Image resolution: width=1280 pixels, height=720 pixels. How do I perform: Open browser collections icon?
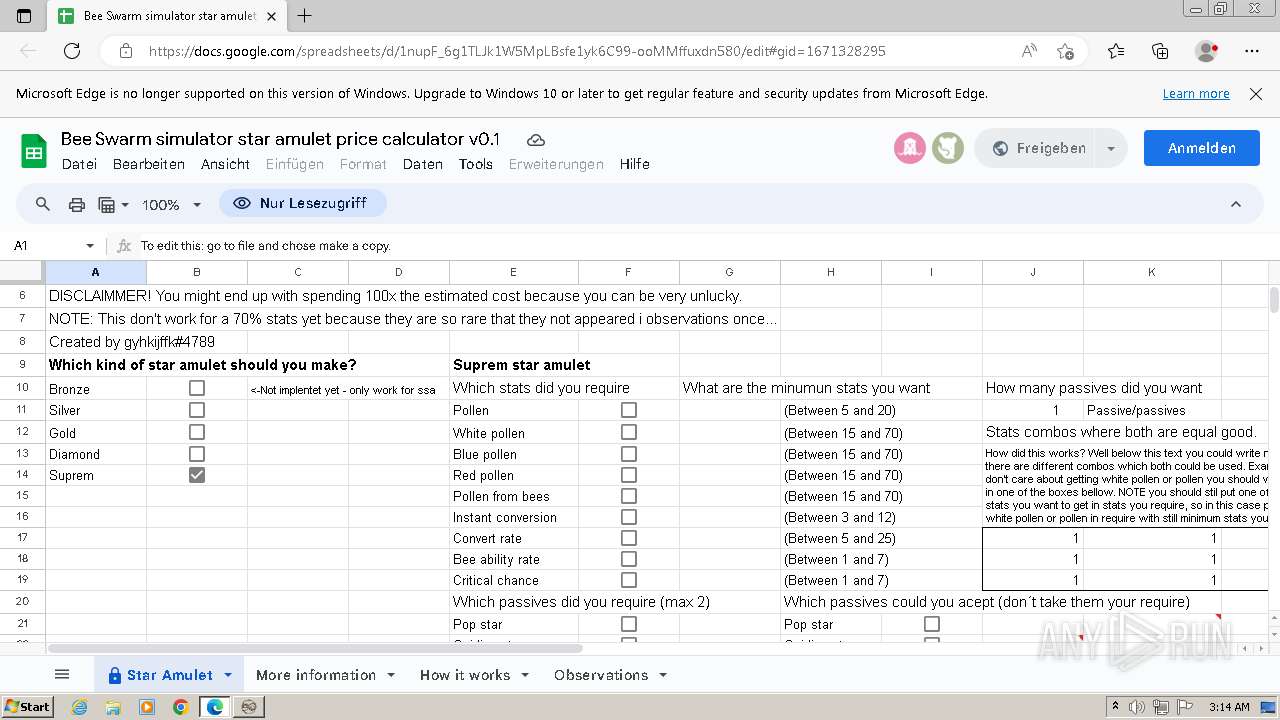pos(1160,51)
